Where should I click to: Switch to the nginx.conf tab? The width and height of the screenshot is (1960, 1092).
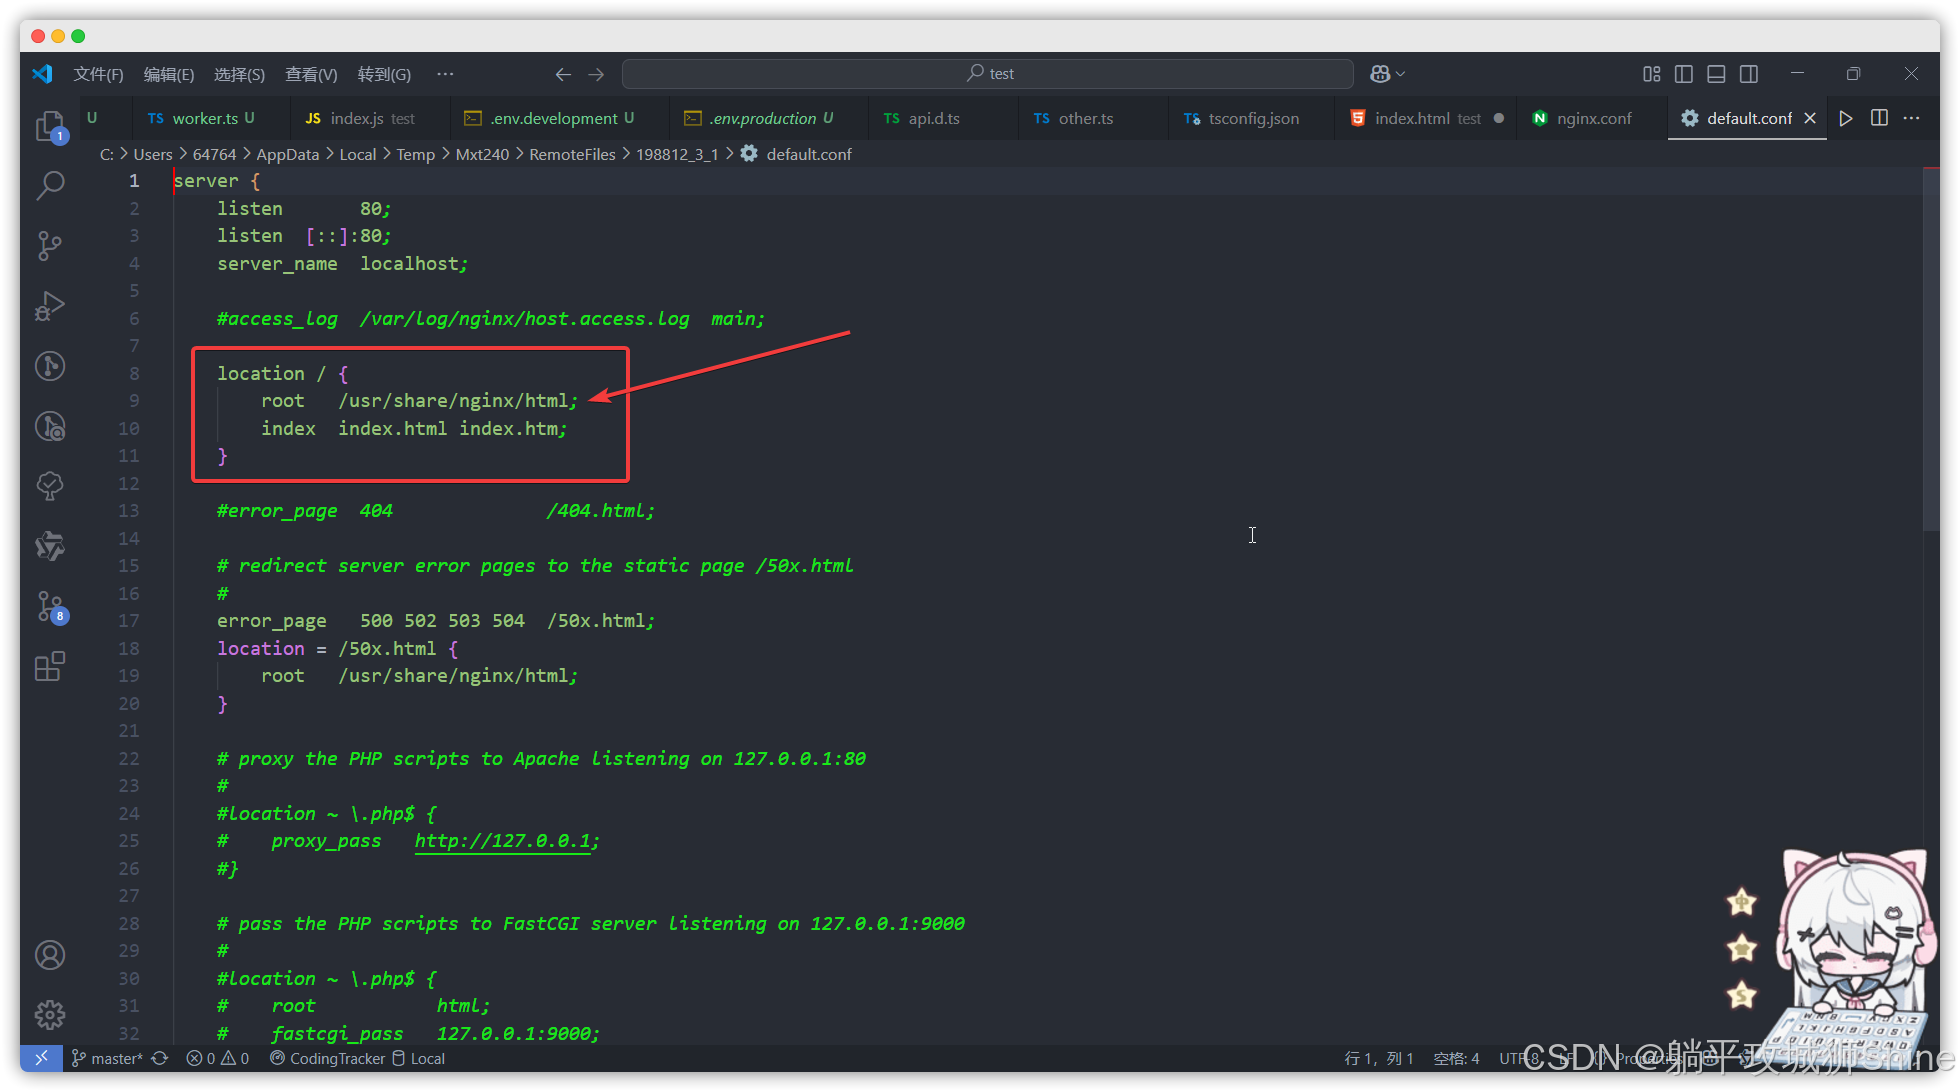tap(1593, 118)
